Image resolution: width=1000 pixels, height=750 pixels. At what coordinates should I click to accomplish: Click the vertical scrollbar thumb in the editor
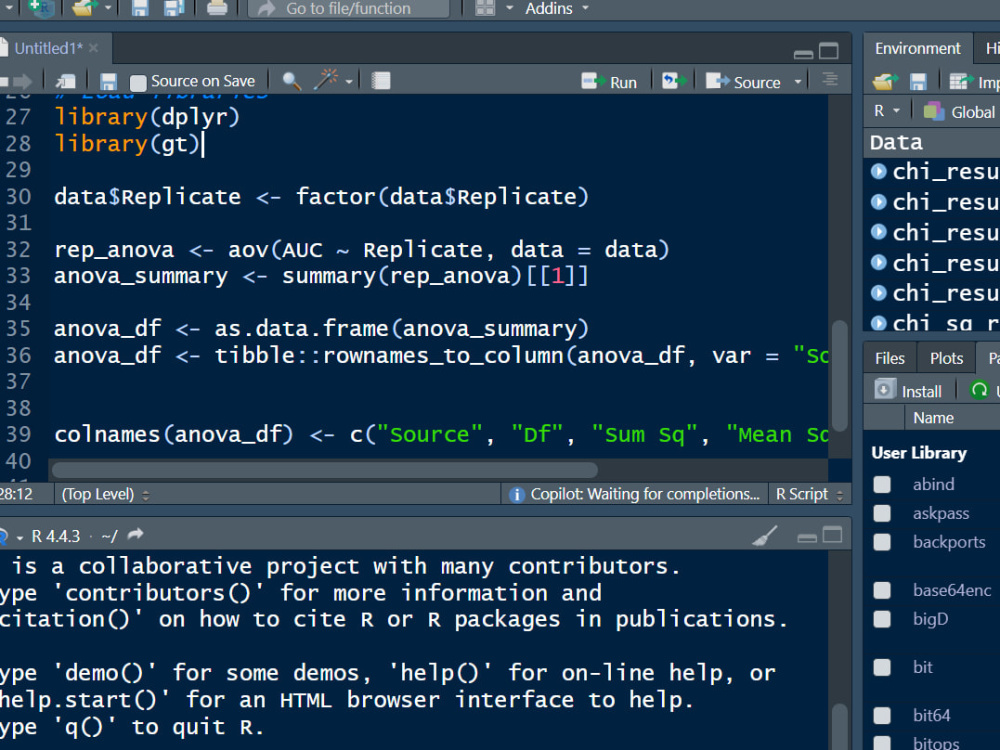click(840, 376)
